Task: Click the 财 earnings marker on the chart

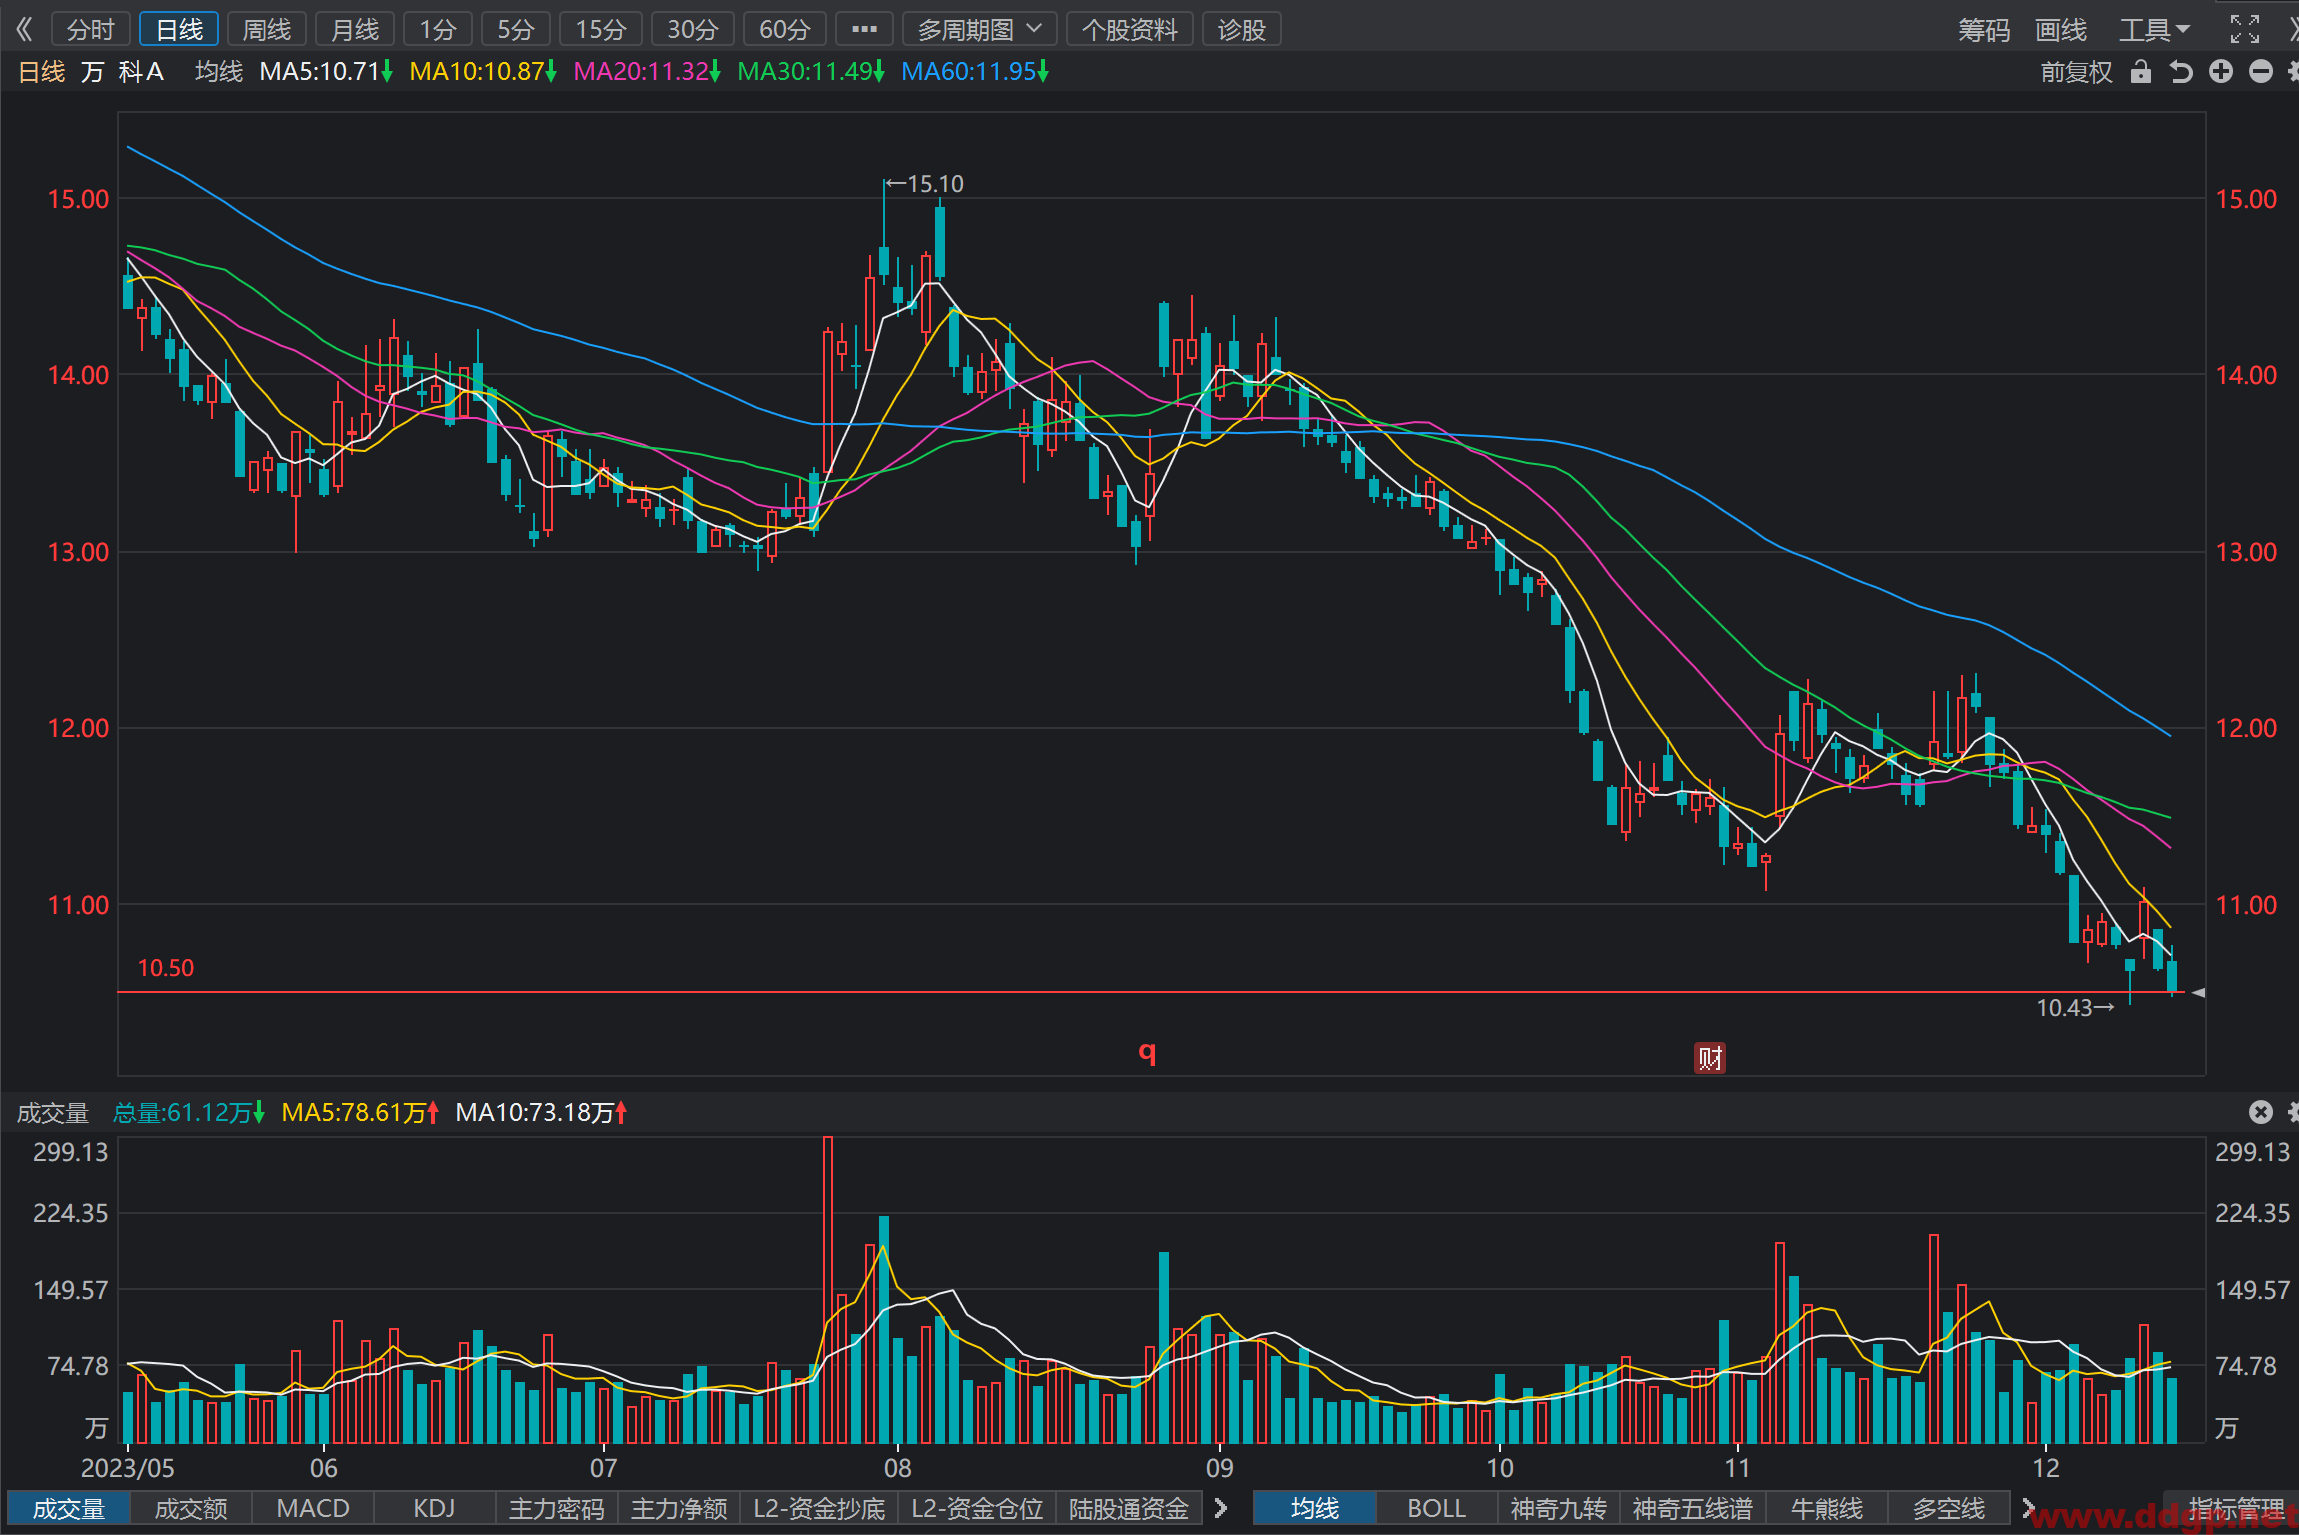Action: 1710,1057
